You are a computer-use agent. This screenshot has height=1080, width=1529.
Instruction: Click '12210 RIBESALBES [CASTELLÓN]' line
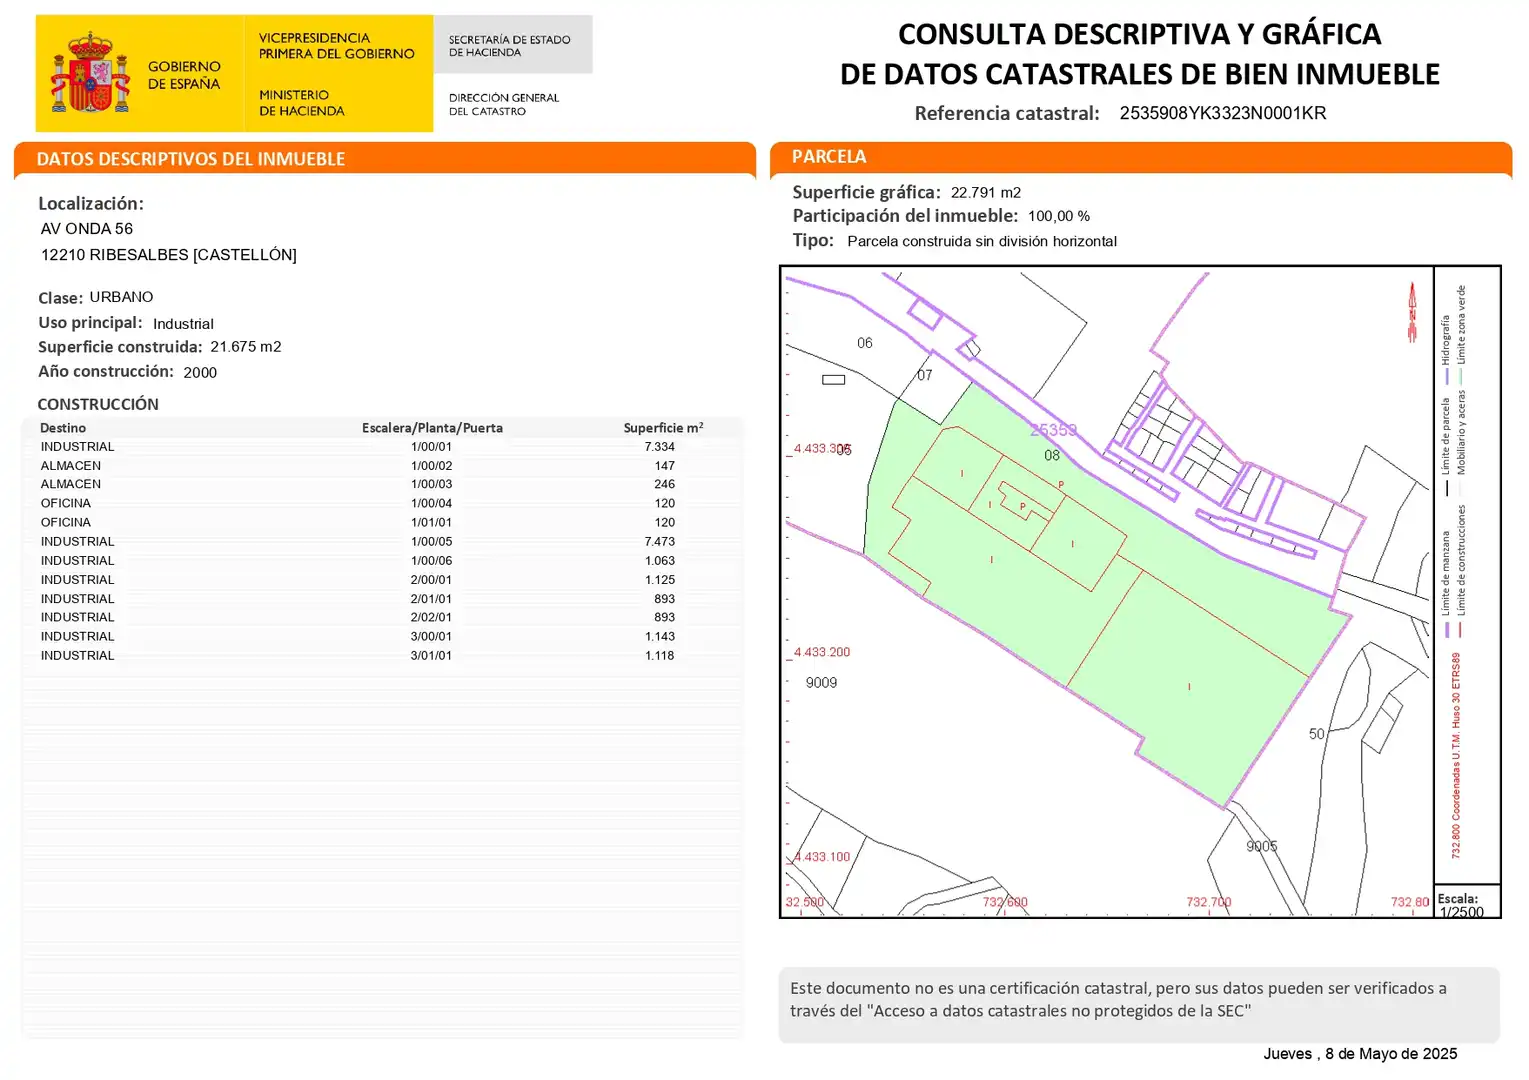coord(169,255)
